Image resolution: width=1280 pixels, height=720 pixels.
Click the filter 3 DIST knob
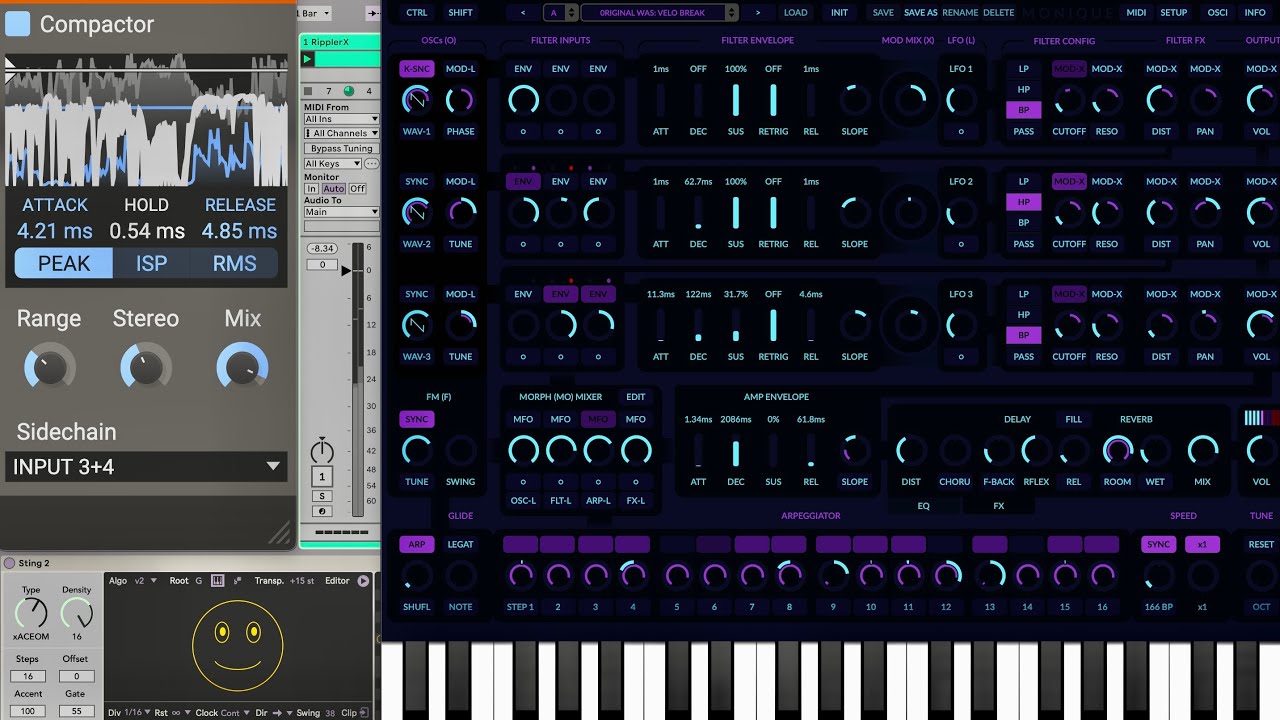pos(1161,325)
